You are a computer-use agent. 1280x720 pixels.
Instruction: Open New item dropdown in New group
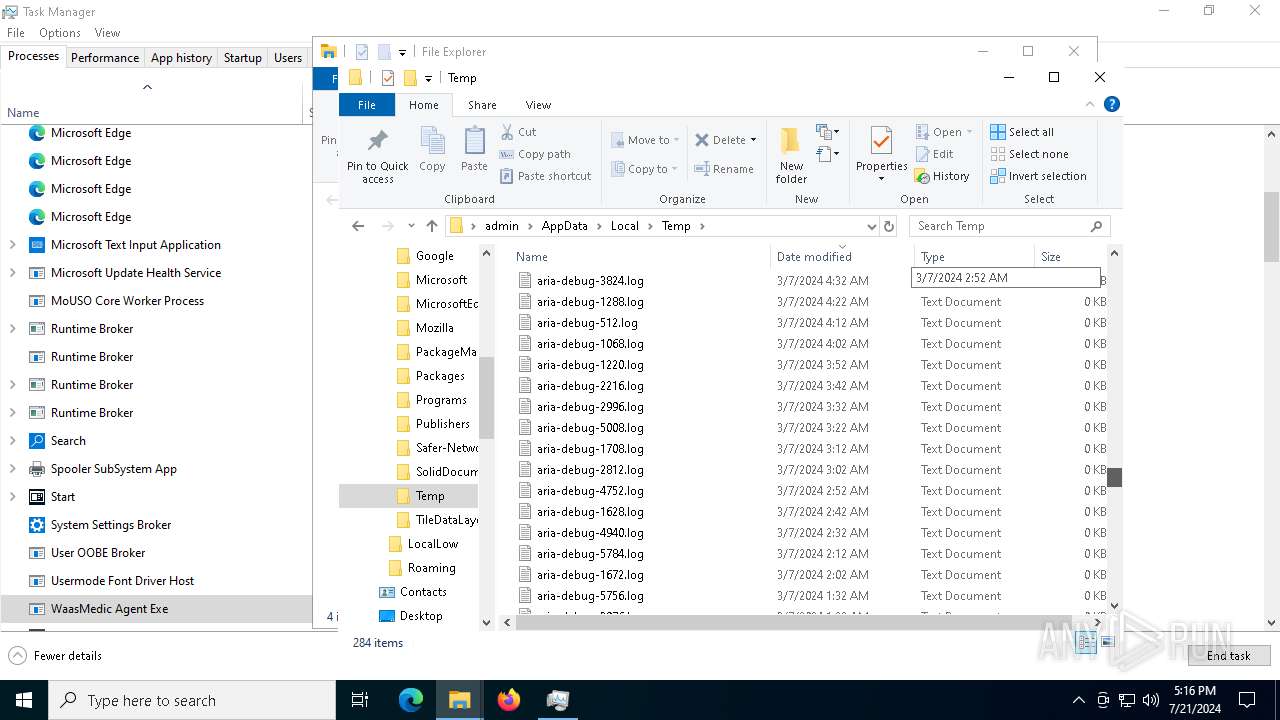pyautogui.click(x=826, y=132)
